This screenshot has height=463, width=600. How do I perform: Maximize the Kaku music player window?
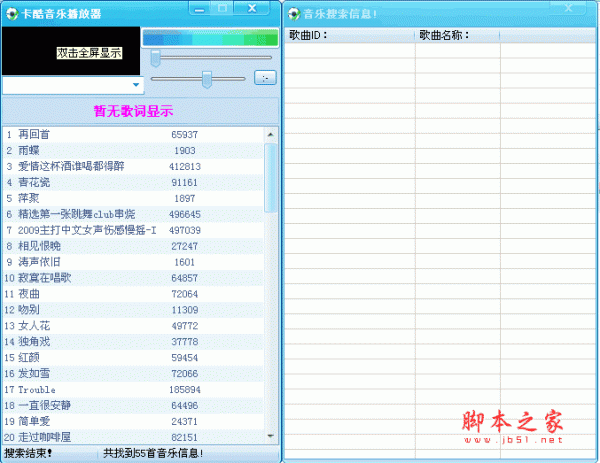coord(222,8)
